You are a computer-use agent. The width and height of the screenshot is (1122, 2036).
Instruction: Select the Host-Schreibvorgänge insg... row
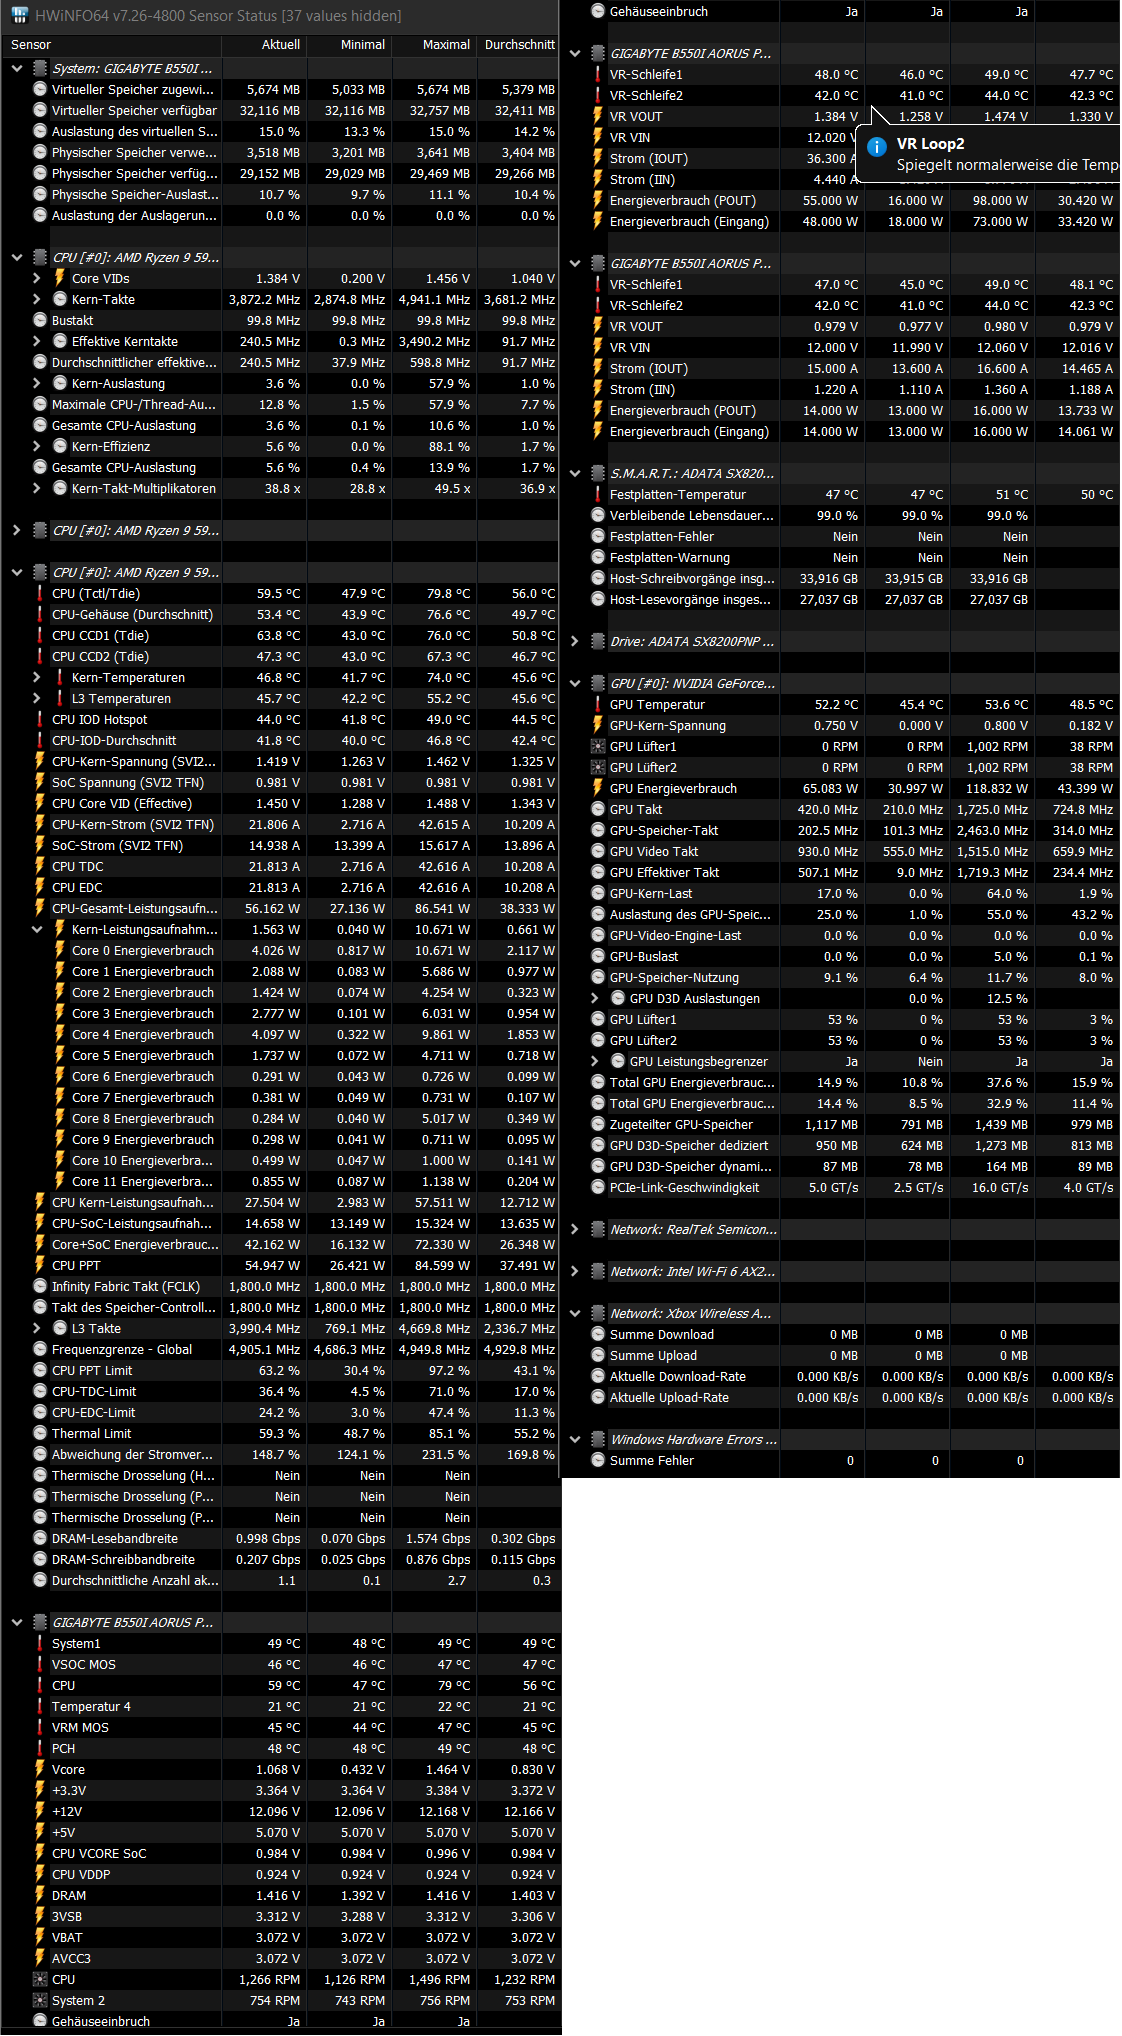841,578
